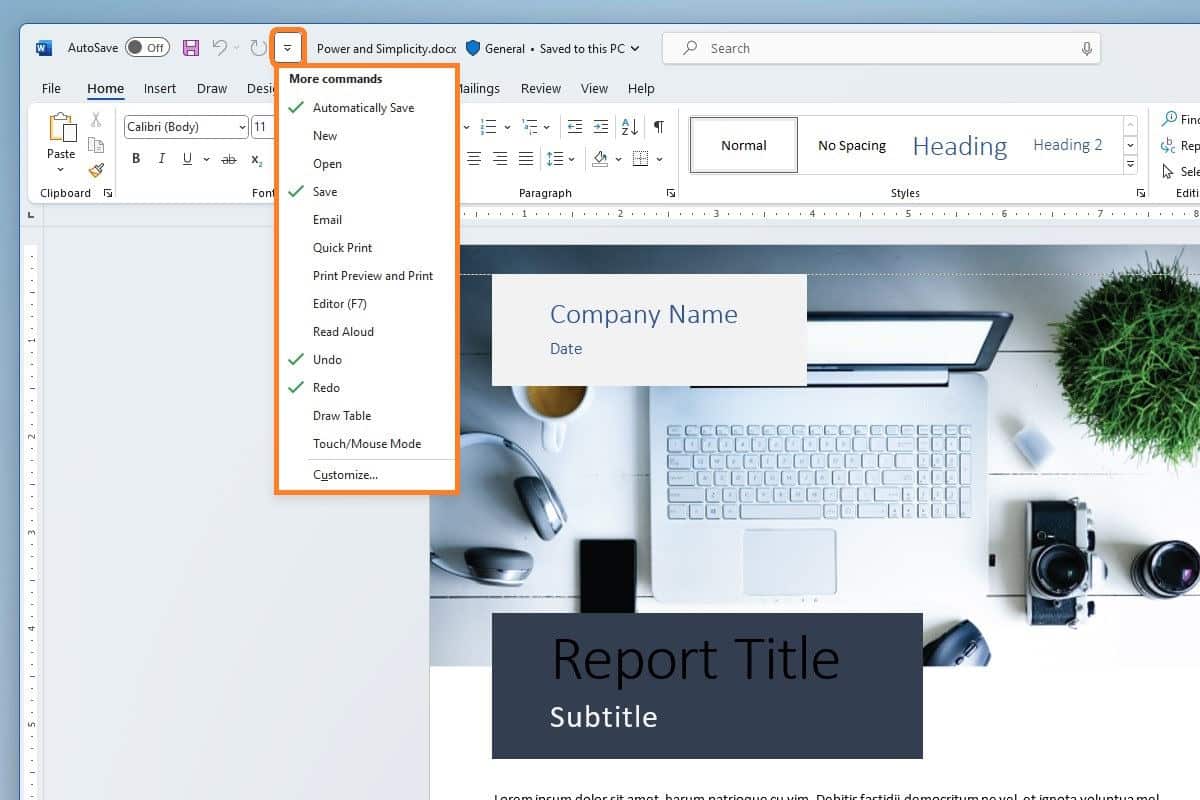Click the Save icon in the title bar
Viewport: 1200px width, 800px height.
coord(191,48)
